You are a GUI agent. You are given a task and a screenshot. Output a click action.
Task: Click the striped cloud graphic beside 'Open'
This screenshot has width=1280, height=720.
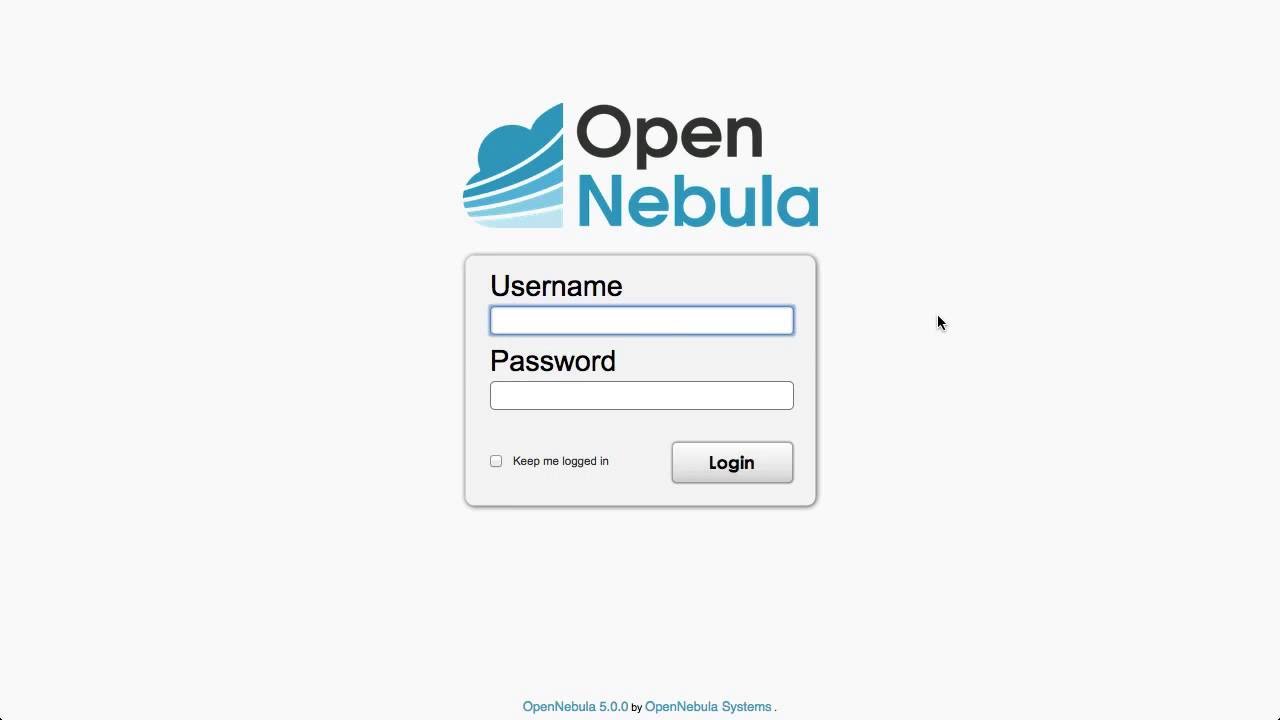coord(513,166)
